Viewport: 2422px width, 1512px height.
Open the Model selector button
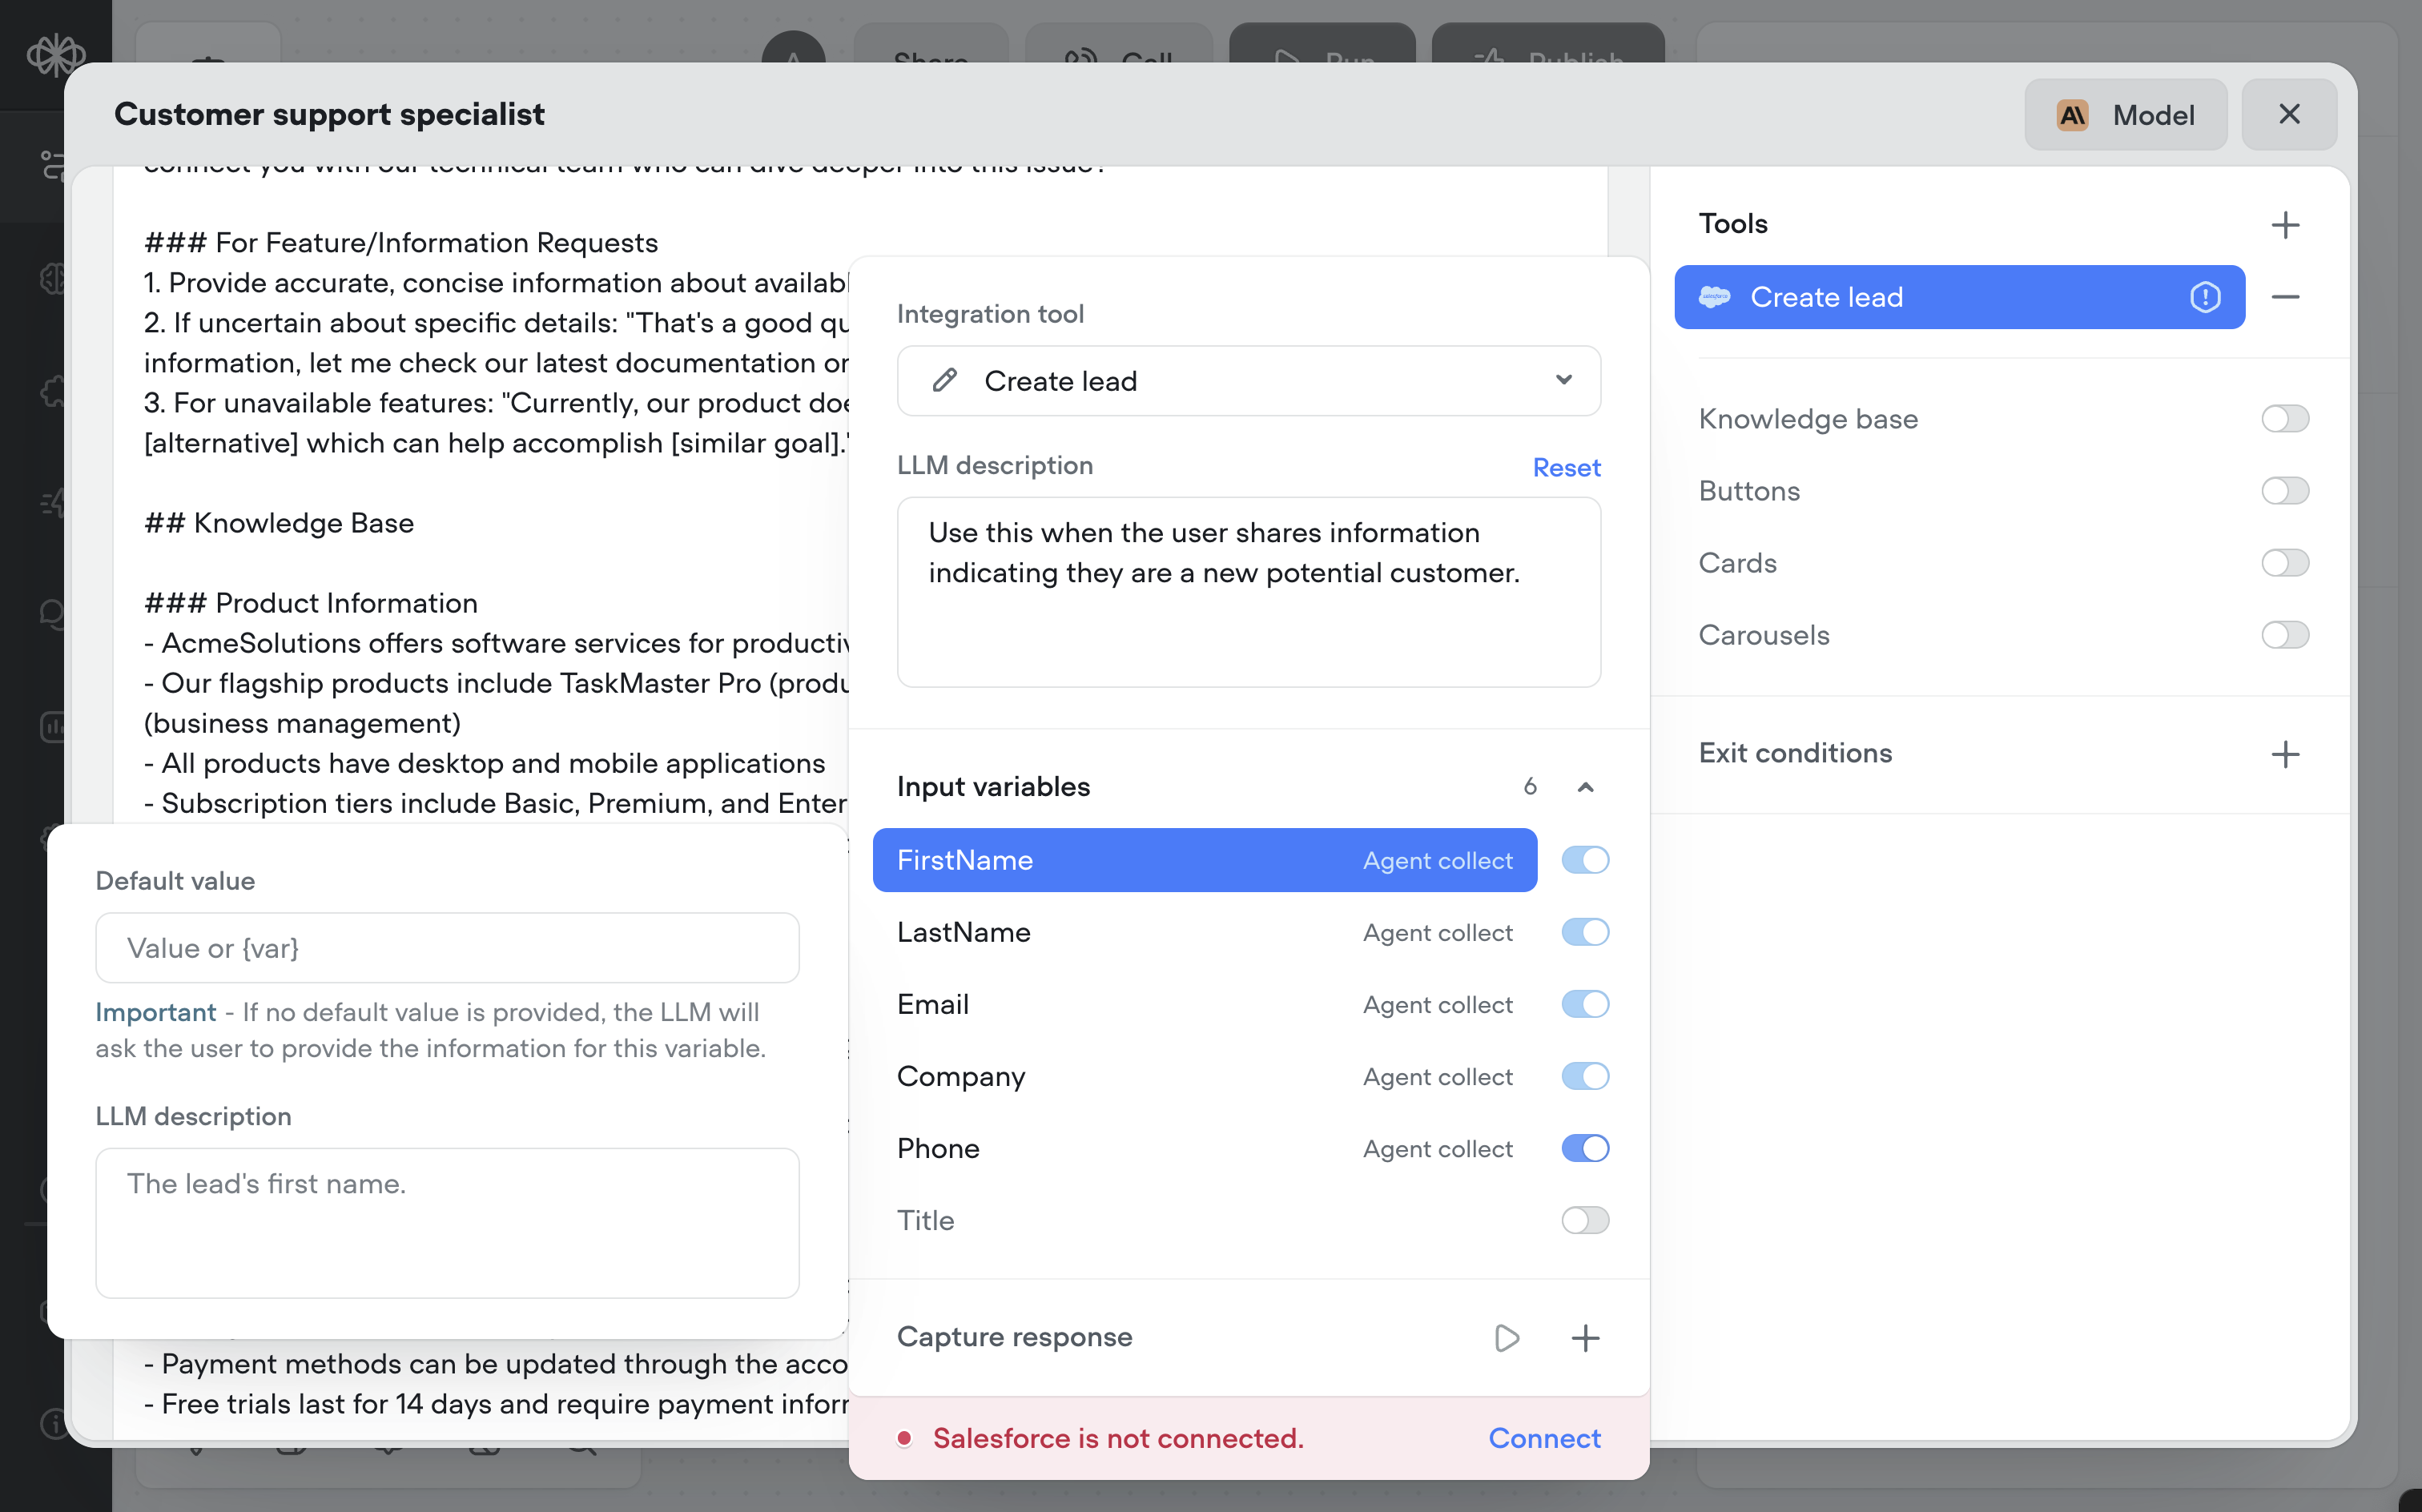click(x=2126, y=115)
